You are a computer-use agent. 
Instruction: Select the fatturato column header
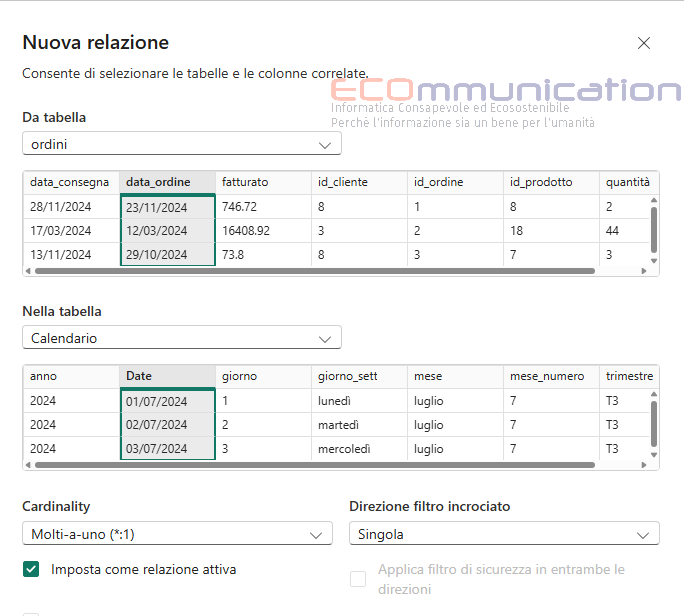tap(263, 182)
